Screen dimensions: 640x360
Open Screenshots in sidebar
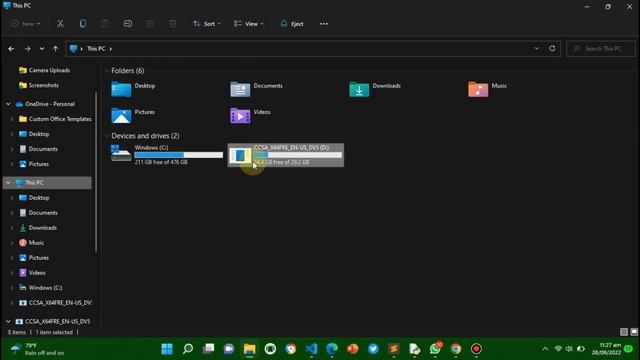[39, 85]
